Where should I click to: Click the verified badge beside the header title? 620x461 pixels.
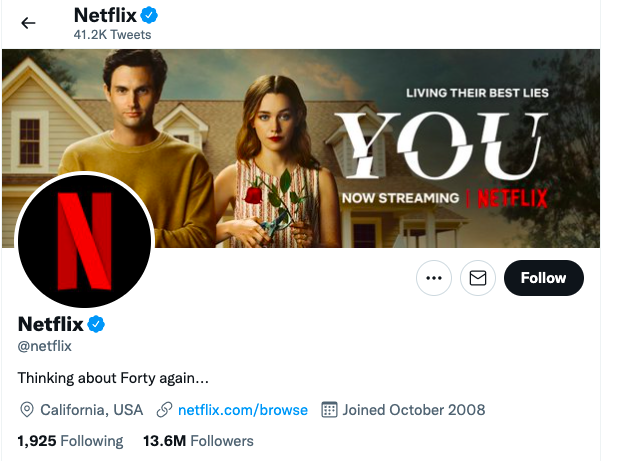click(x=150, y=16)
